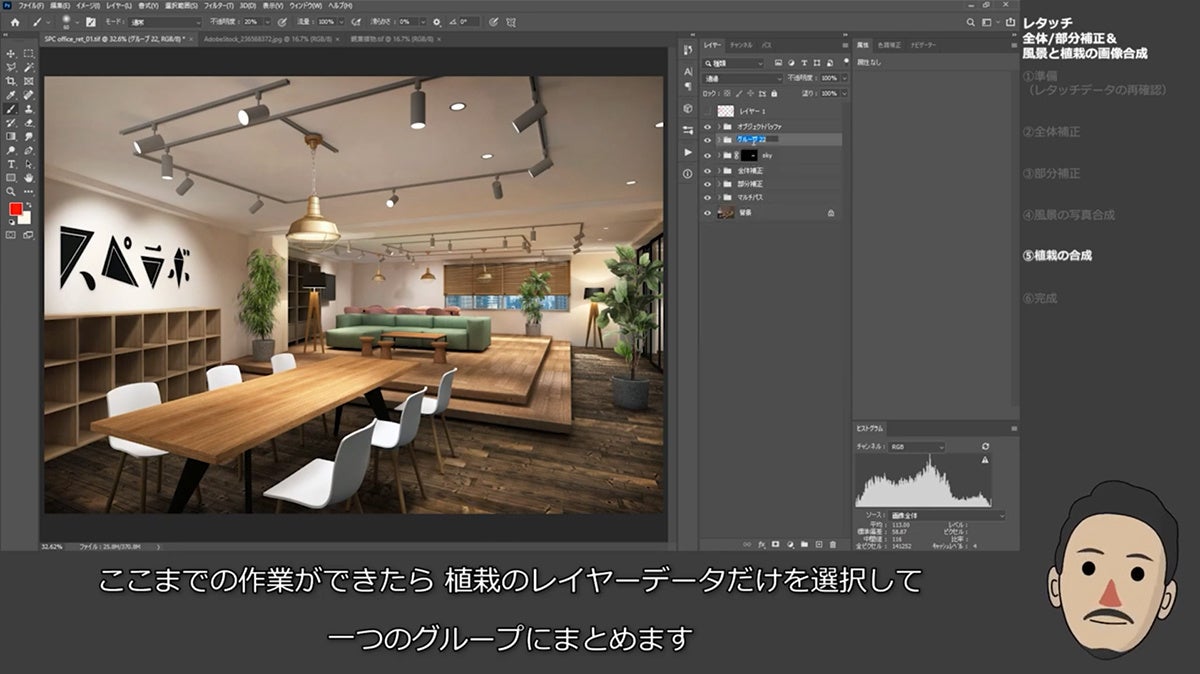Screen dimensions: 1200x674
Task: Choose the Crop tool
Action: click(11, 81)
